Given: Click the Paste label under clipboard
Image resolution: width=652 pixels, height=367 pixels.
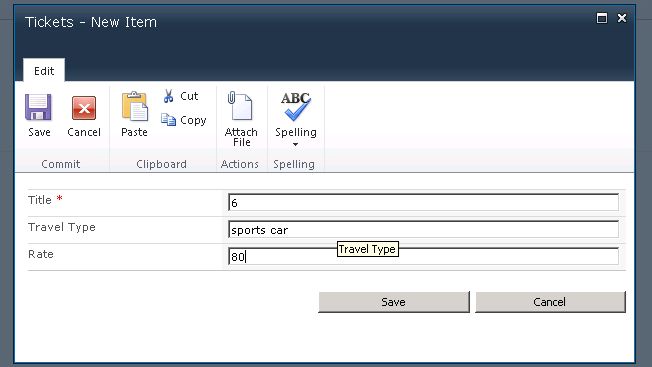Looking at the screenshot, I should [134, 132].
